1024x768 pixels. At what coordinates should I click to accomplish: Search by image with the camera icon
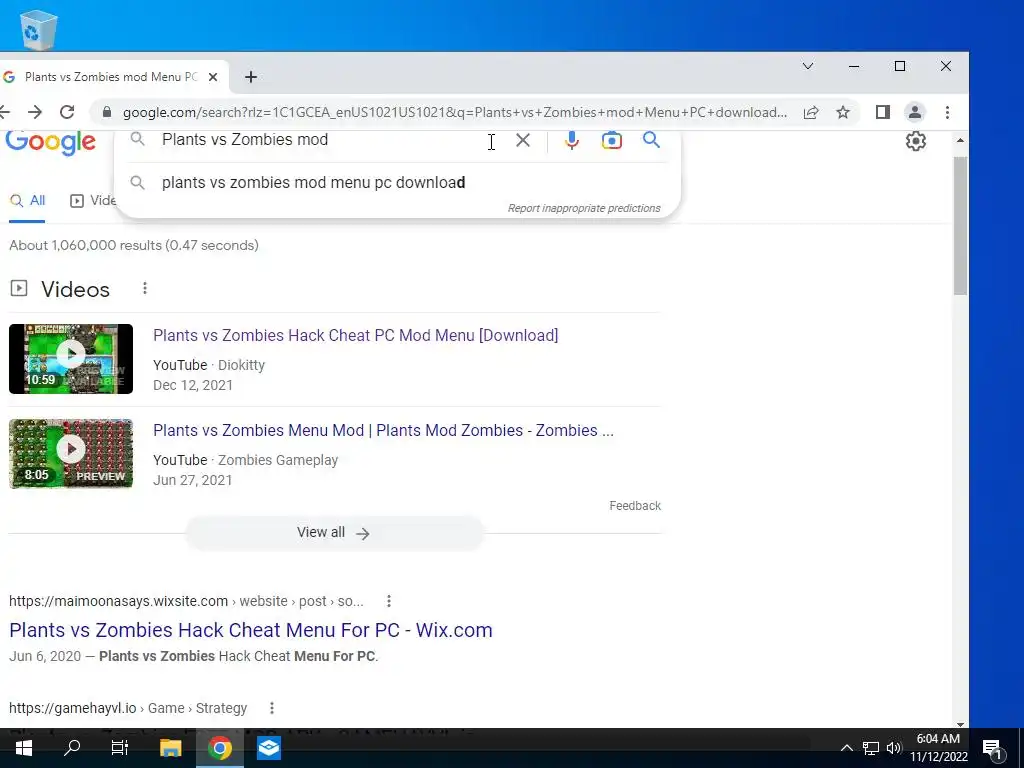(611, 140)
